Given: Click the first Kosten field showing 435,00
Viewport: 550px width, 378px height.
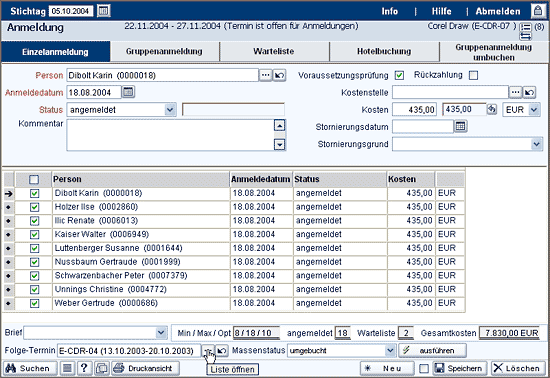Looking at the screenshot, I should click(414, 110).
